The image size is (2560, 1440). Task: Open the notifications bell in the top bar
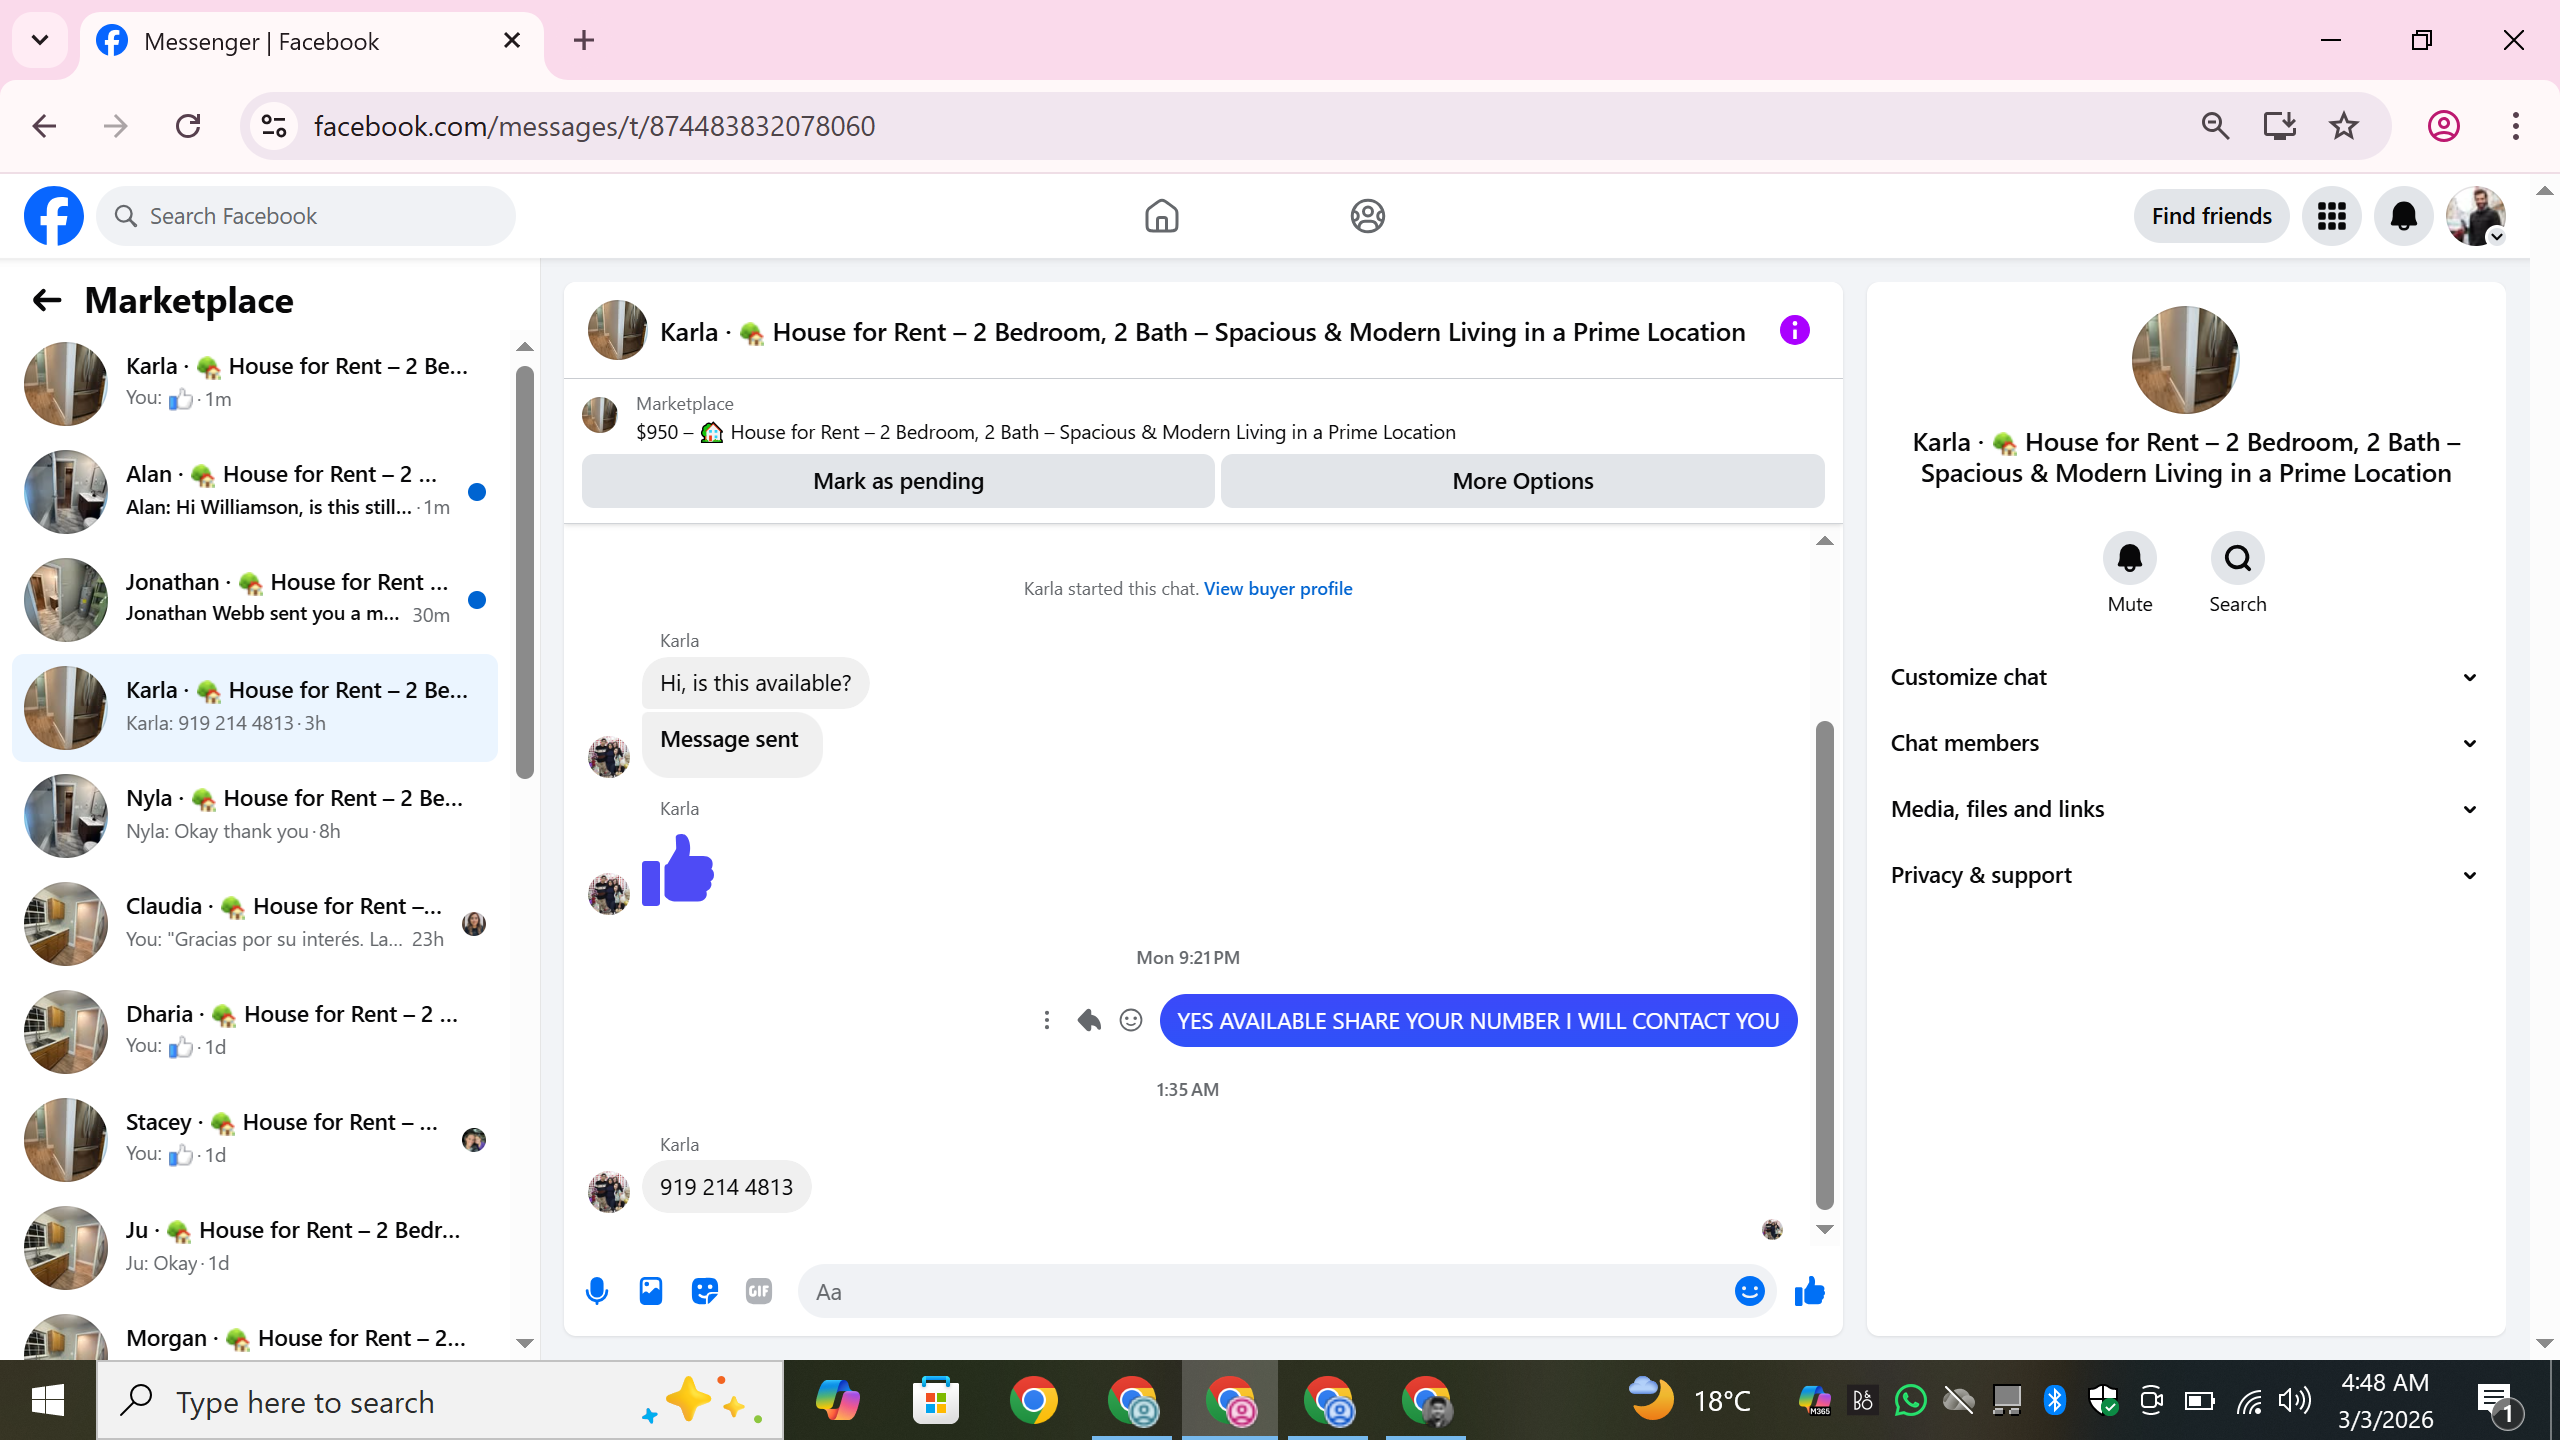2404,216
